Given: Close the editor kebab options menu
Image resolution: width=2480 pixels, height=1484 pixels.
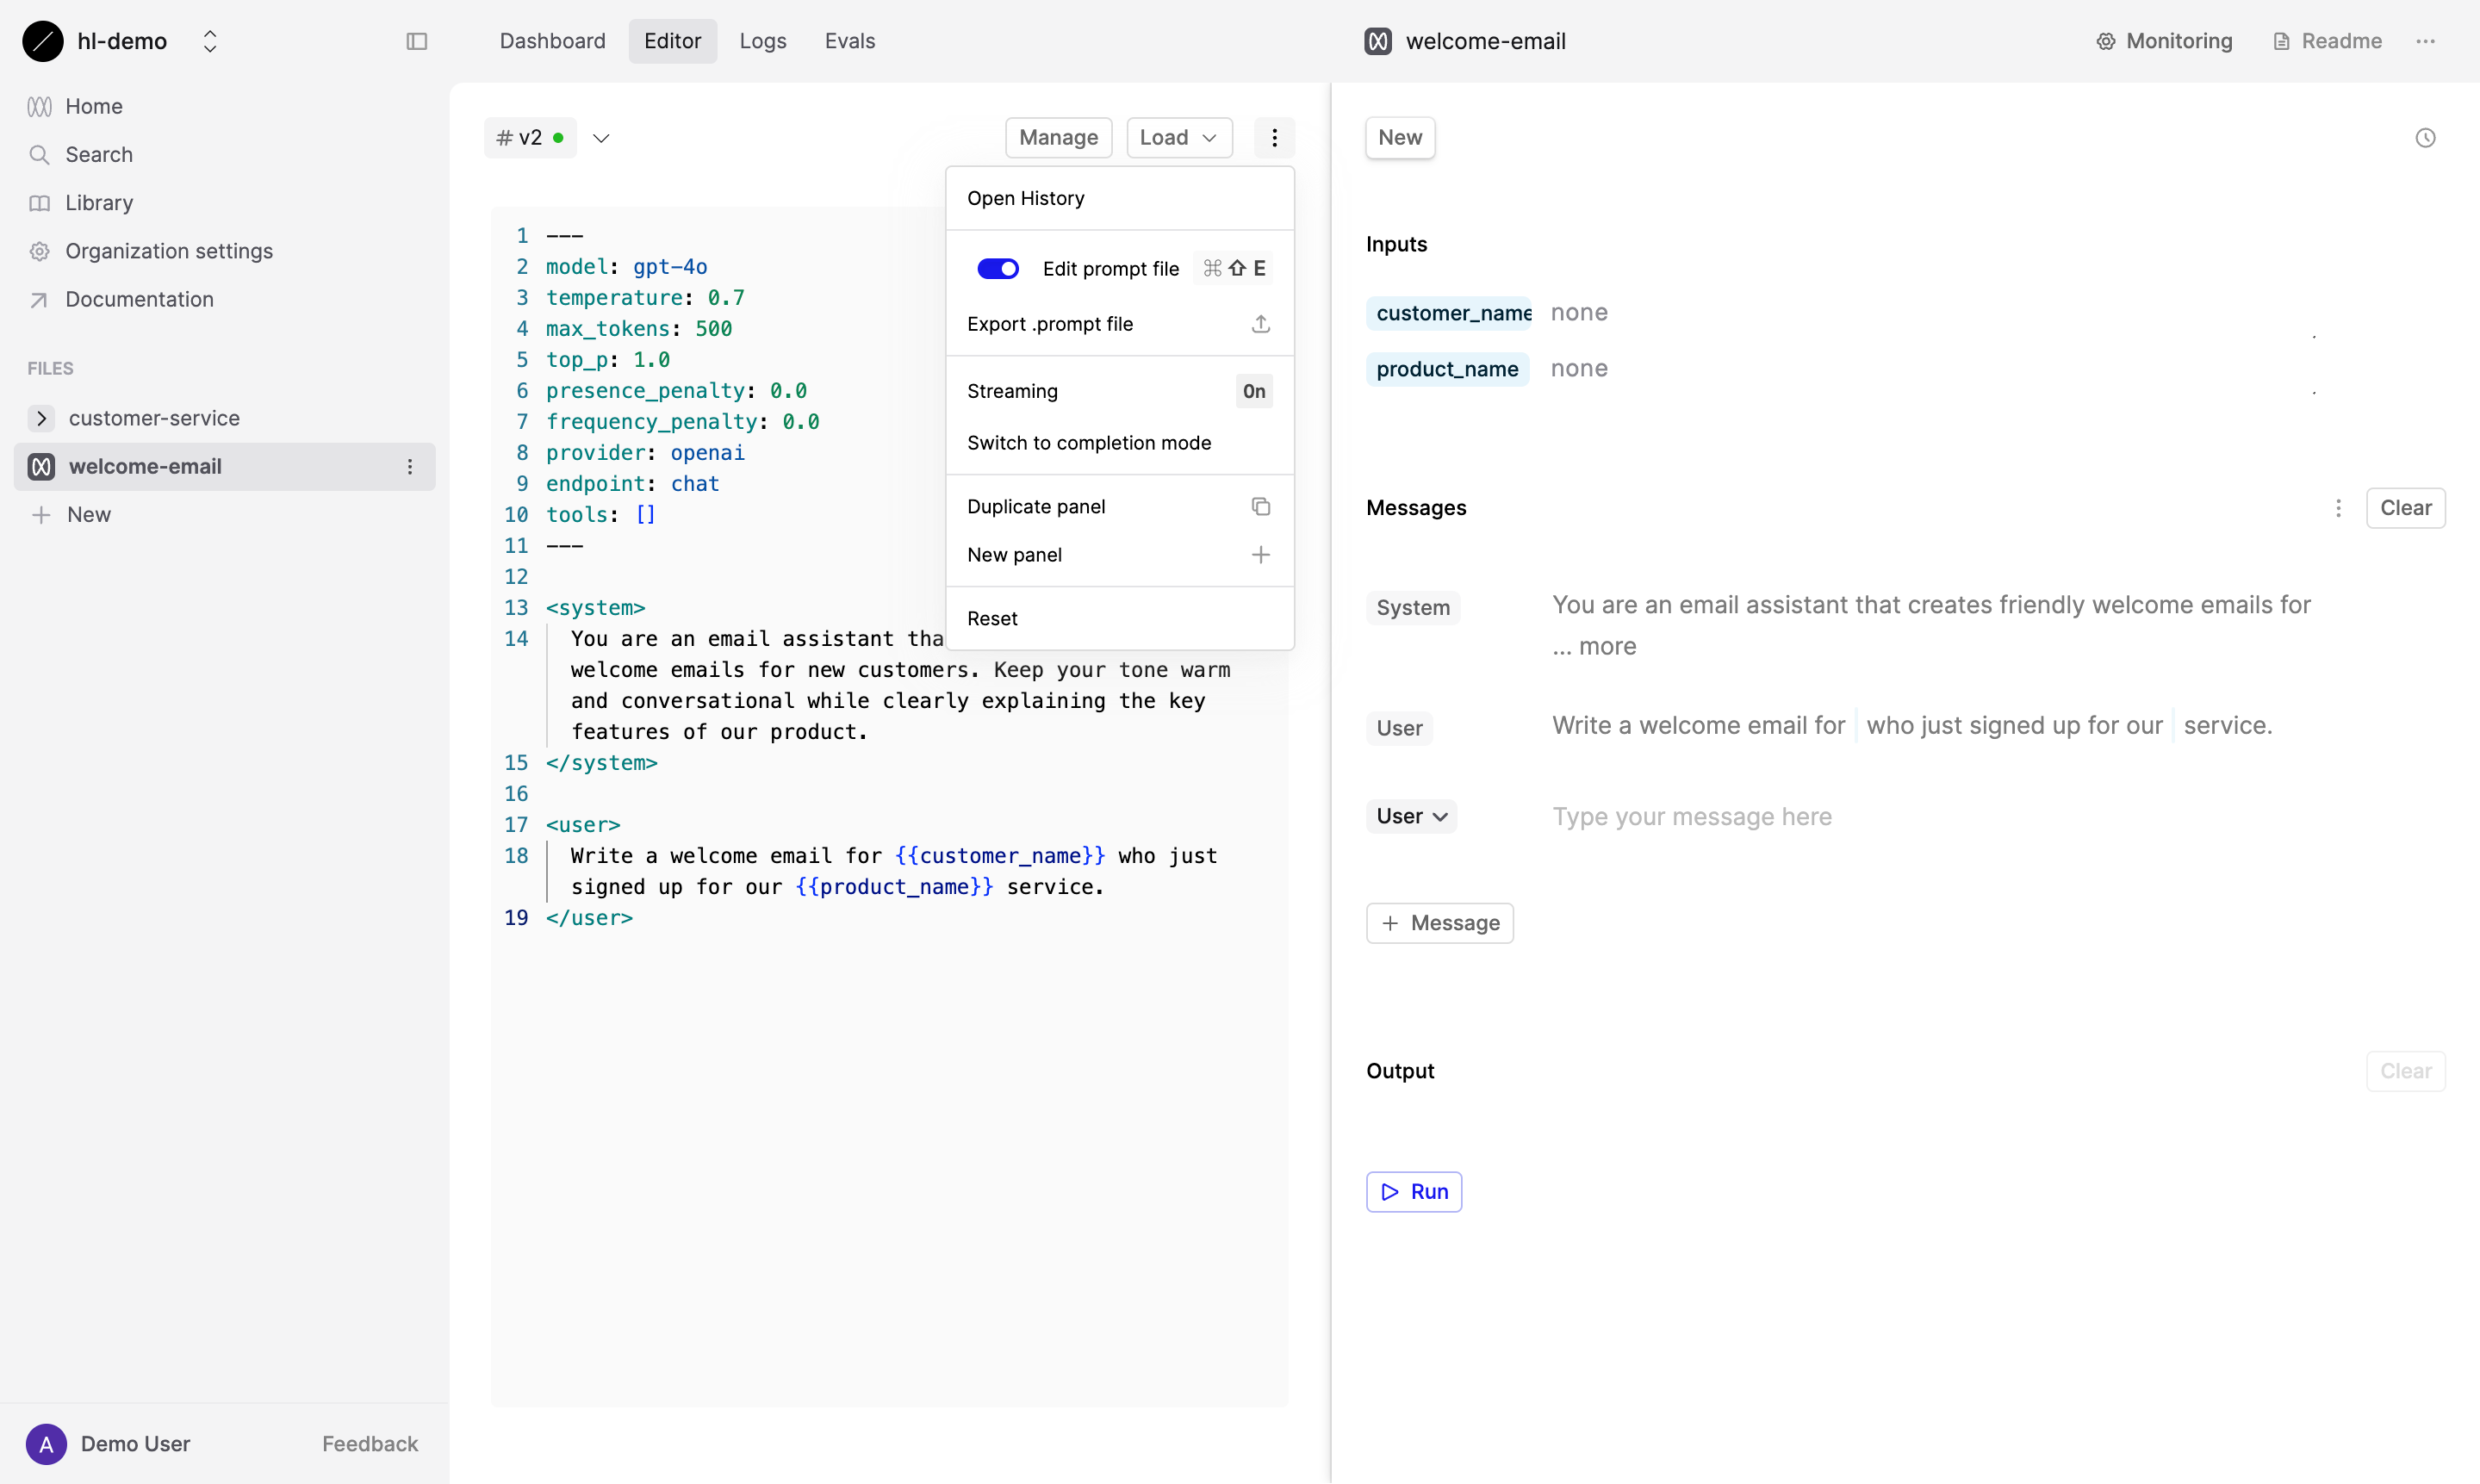Looking at the screenshot, I should pos(1274,138).
